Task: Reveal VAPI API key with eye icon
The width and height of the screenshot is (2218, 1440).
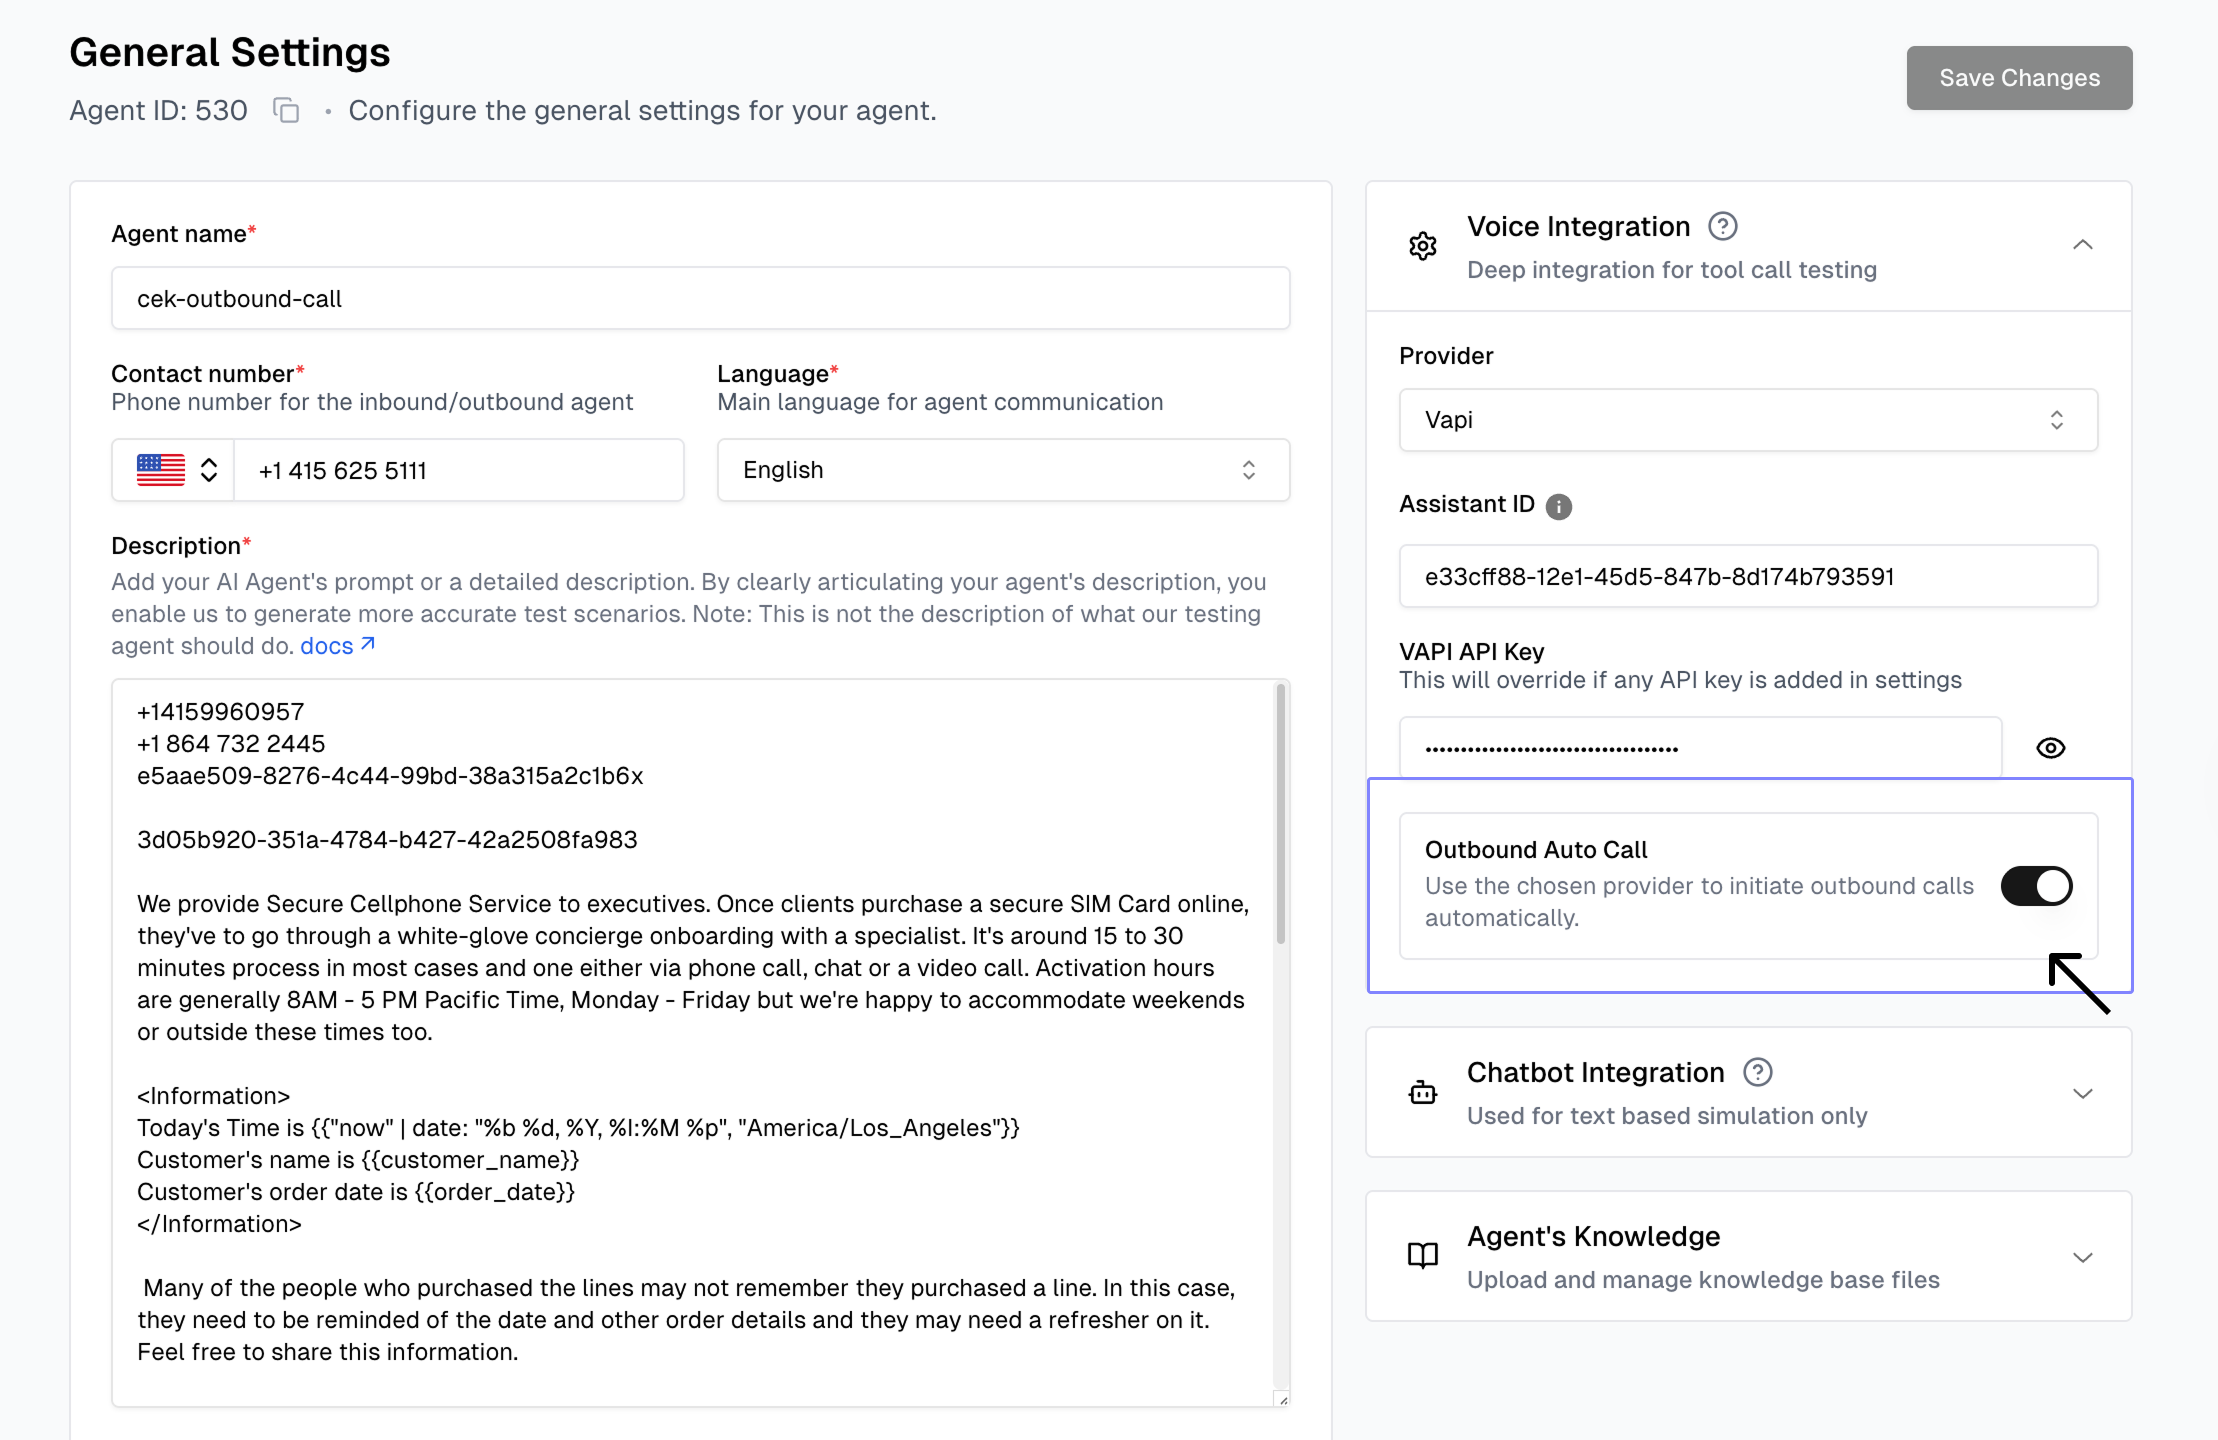Action: click(2050, 748)
